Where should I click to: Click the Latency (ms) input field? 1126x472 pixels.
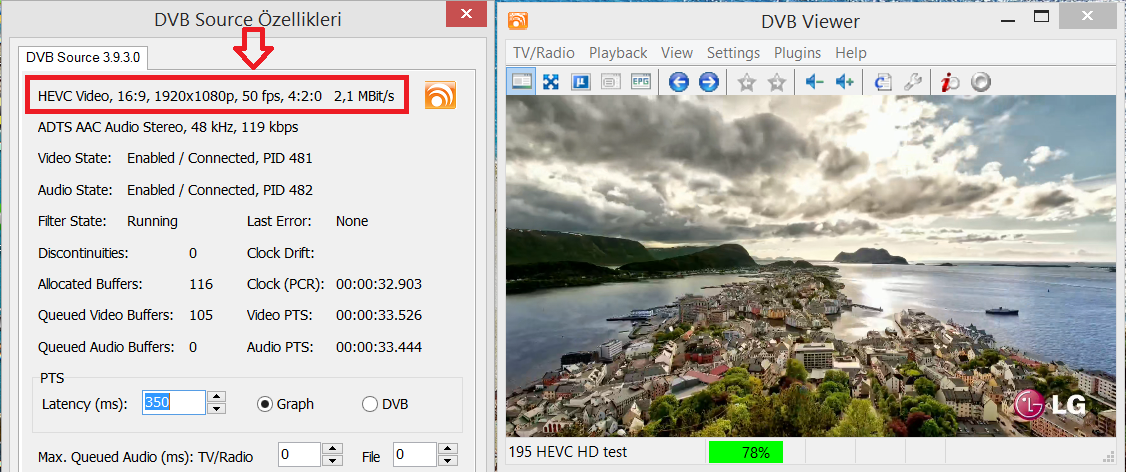tap(175, 402)
